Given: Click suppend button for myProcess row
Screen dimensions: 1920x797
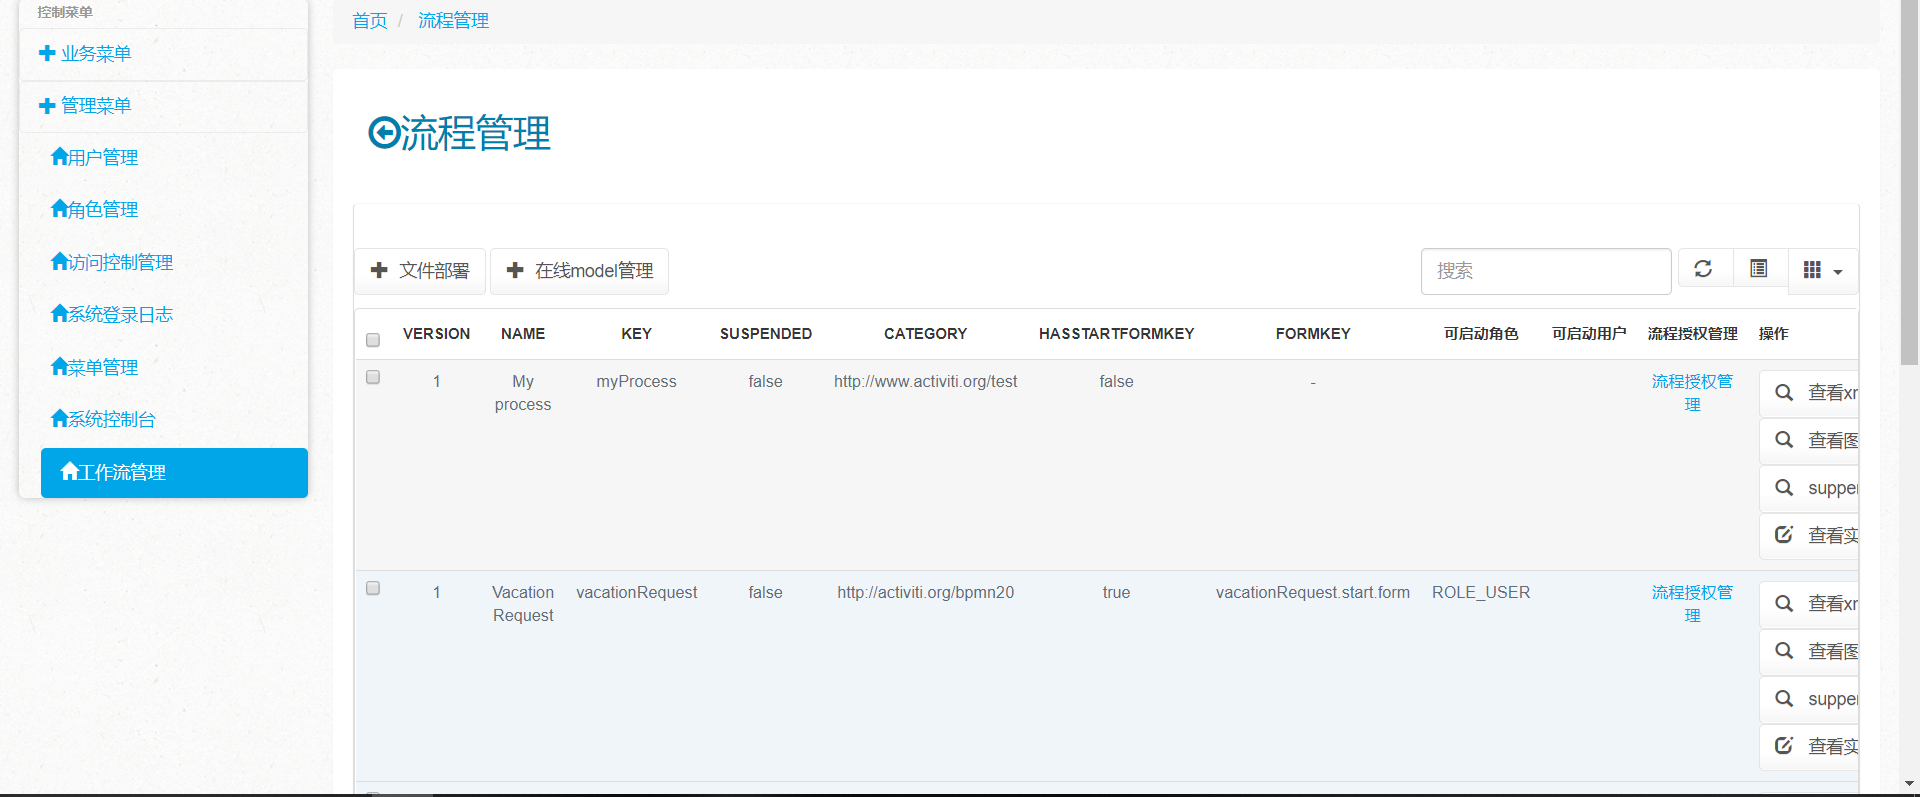Looking at the screenshot, I should [x=1810, y=488].
